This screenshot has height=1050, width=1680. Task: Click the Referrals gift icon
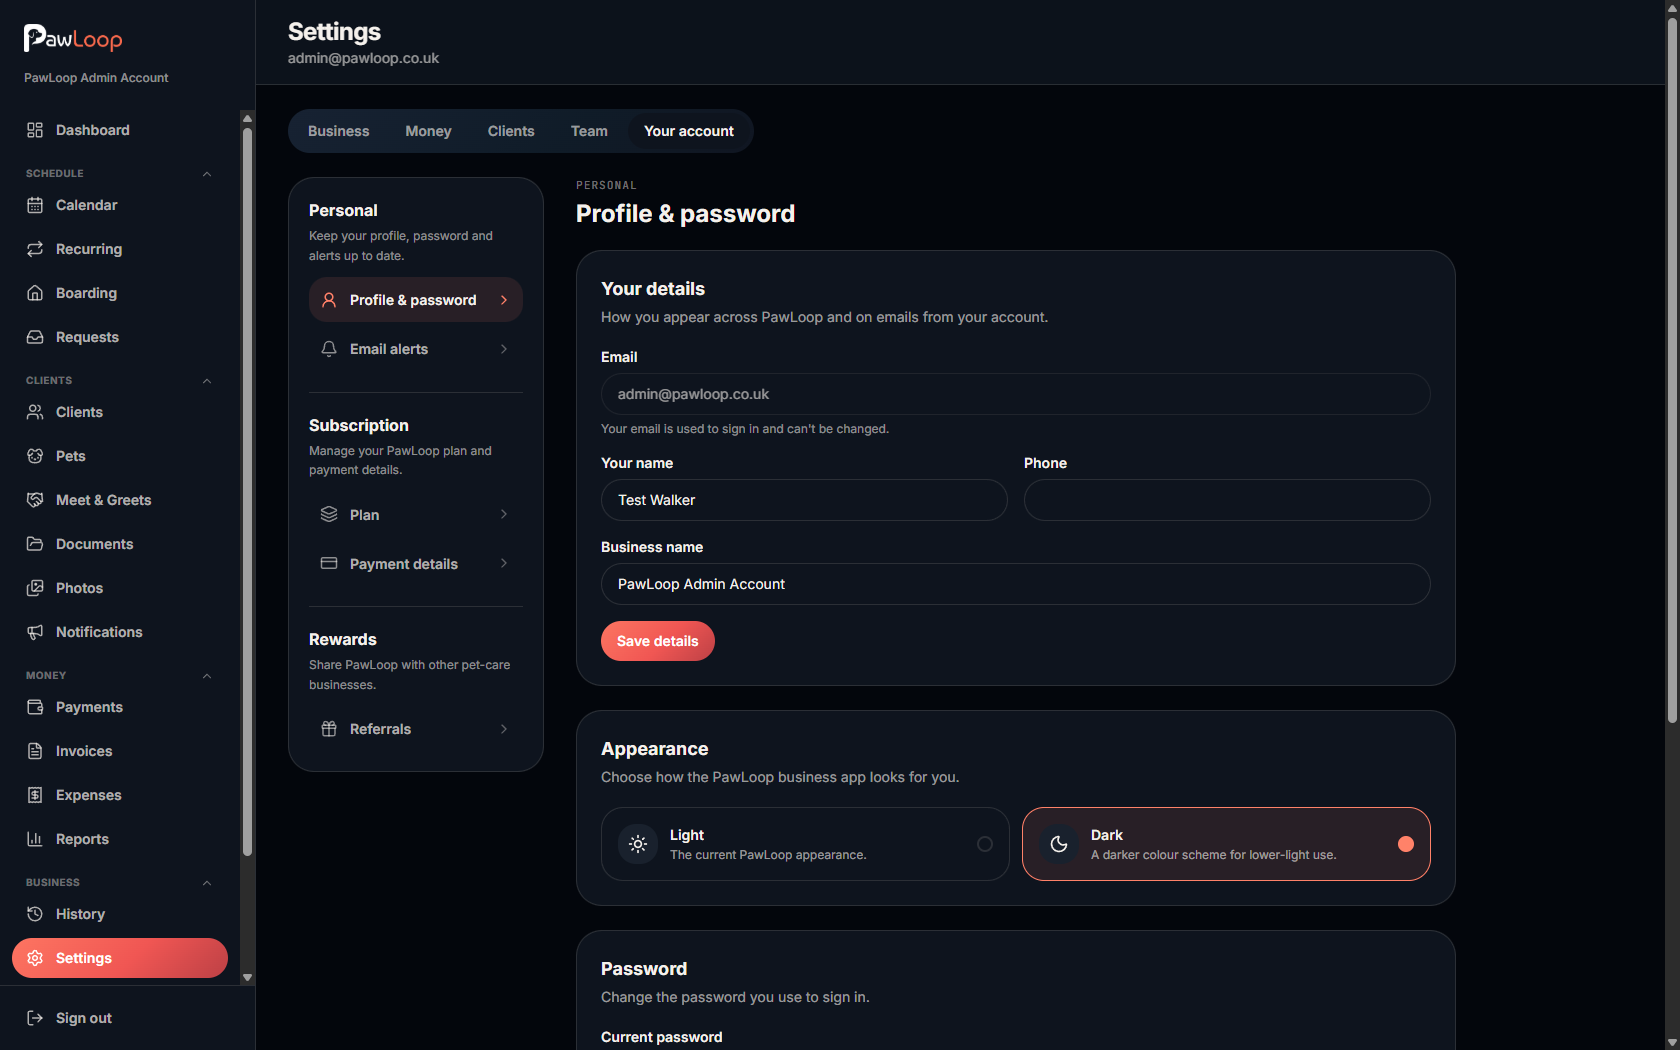(329, 729)
